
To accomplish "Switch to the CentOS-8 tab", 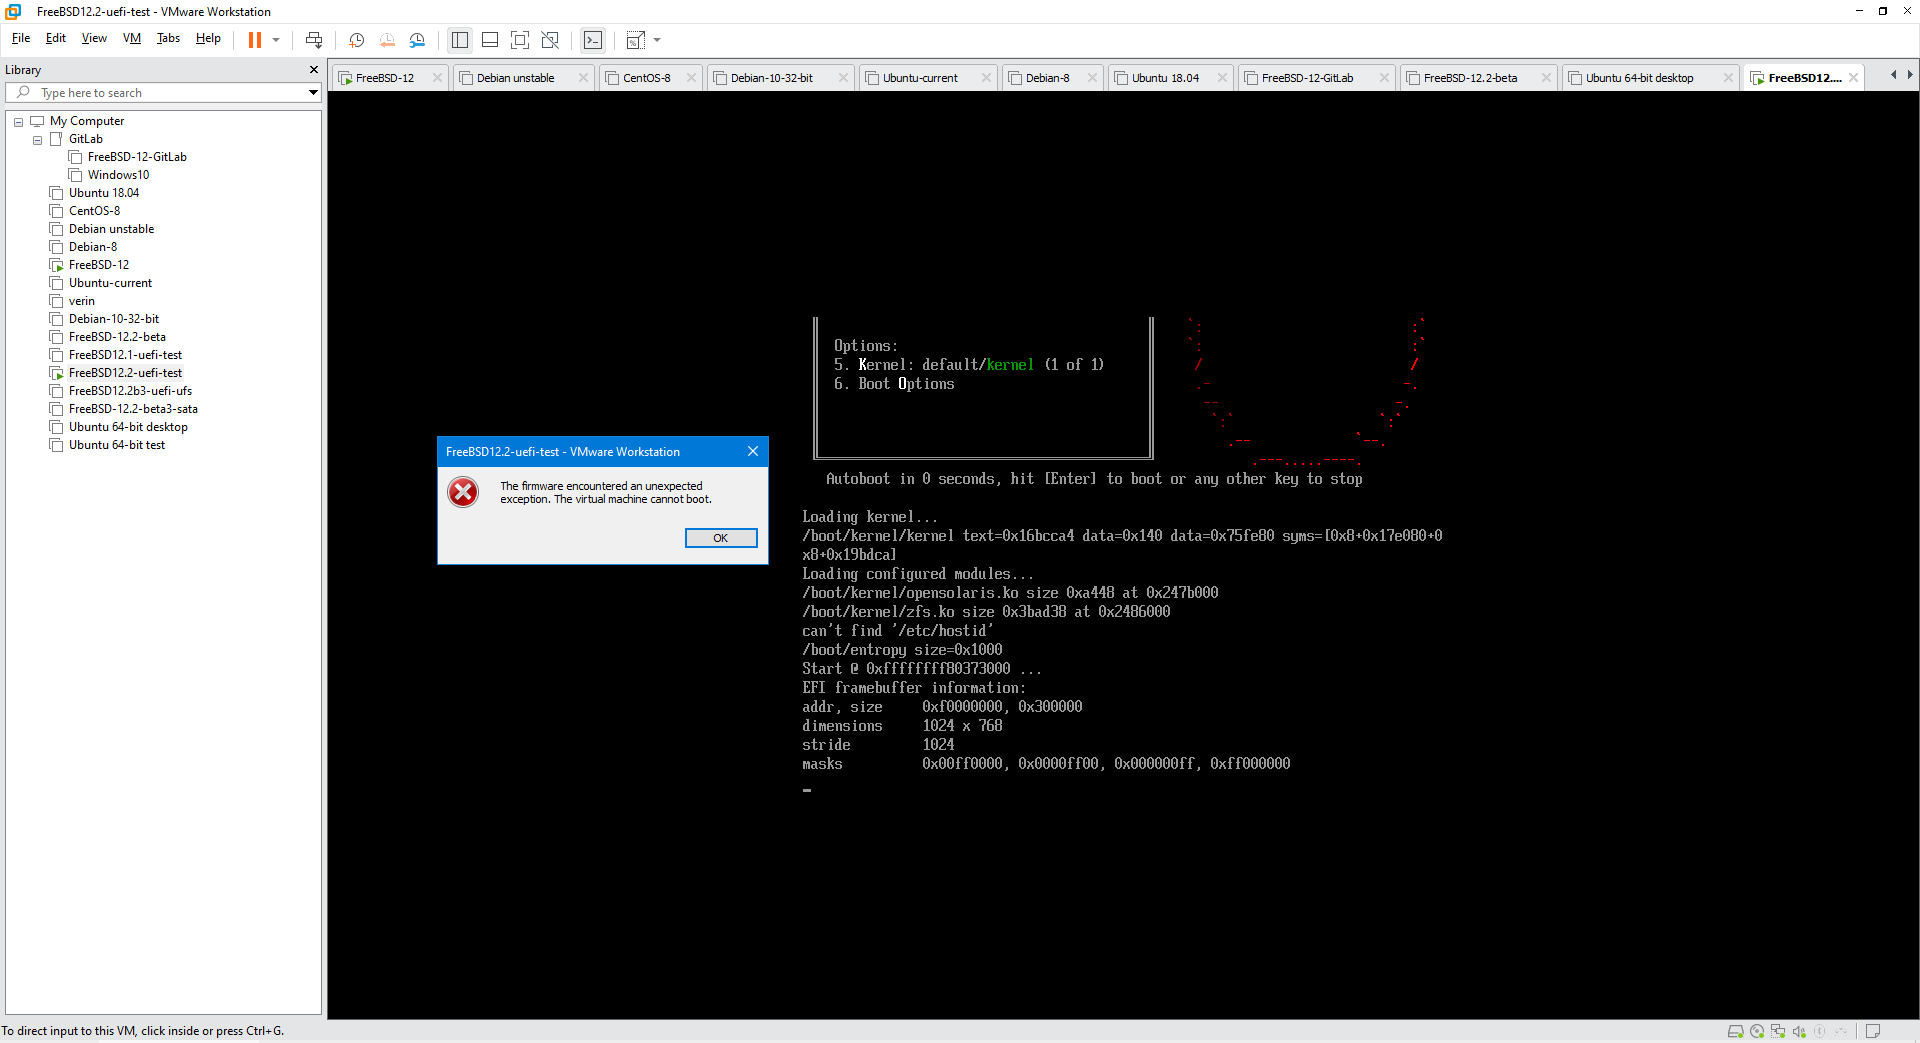I will 646,78.
